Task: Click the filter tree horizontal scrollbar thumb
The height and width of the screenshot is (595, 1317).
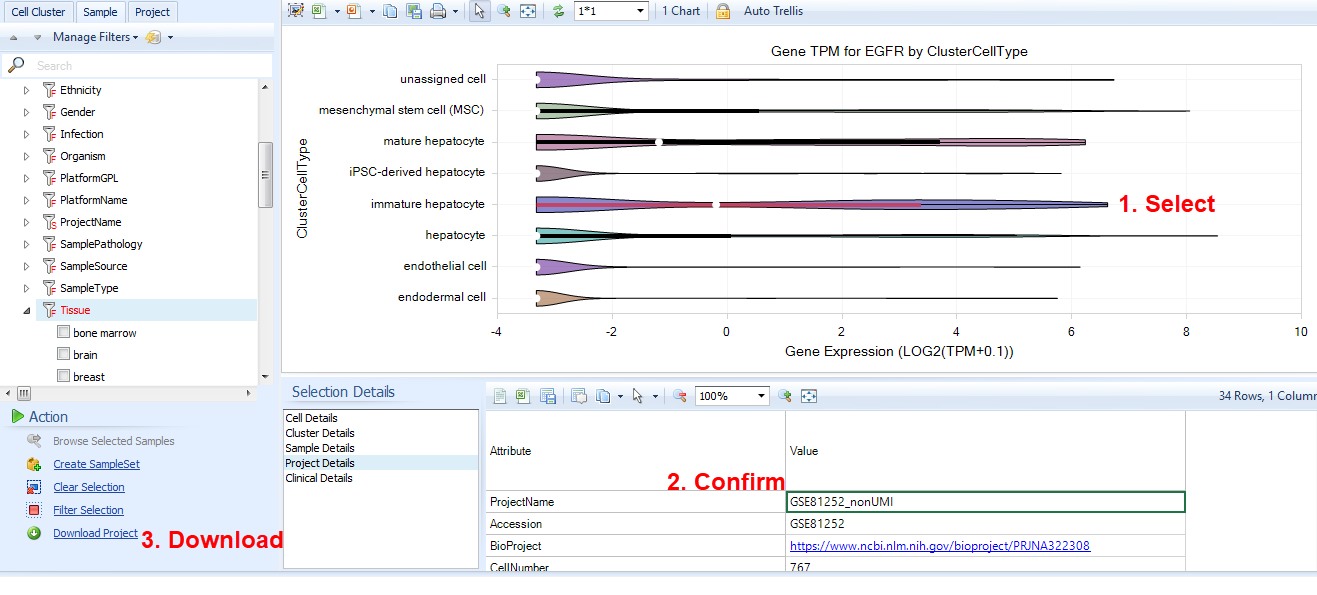Action: pyautogui.click(x=24, y=393)
